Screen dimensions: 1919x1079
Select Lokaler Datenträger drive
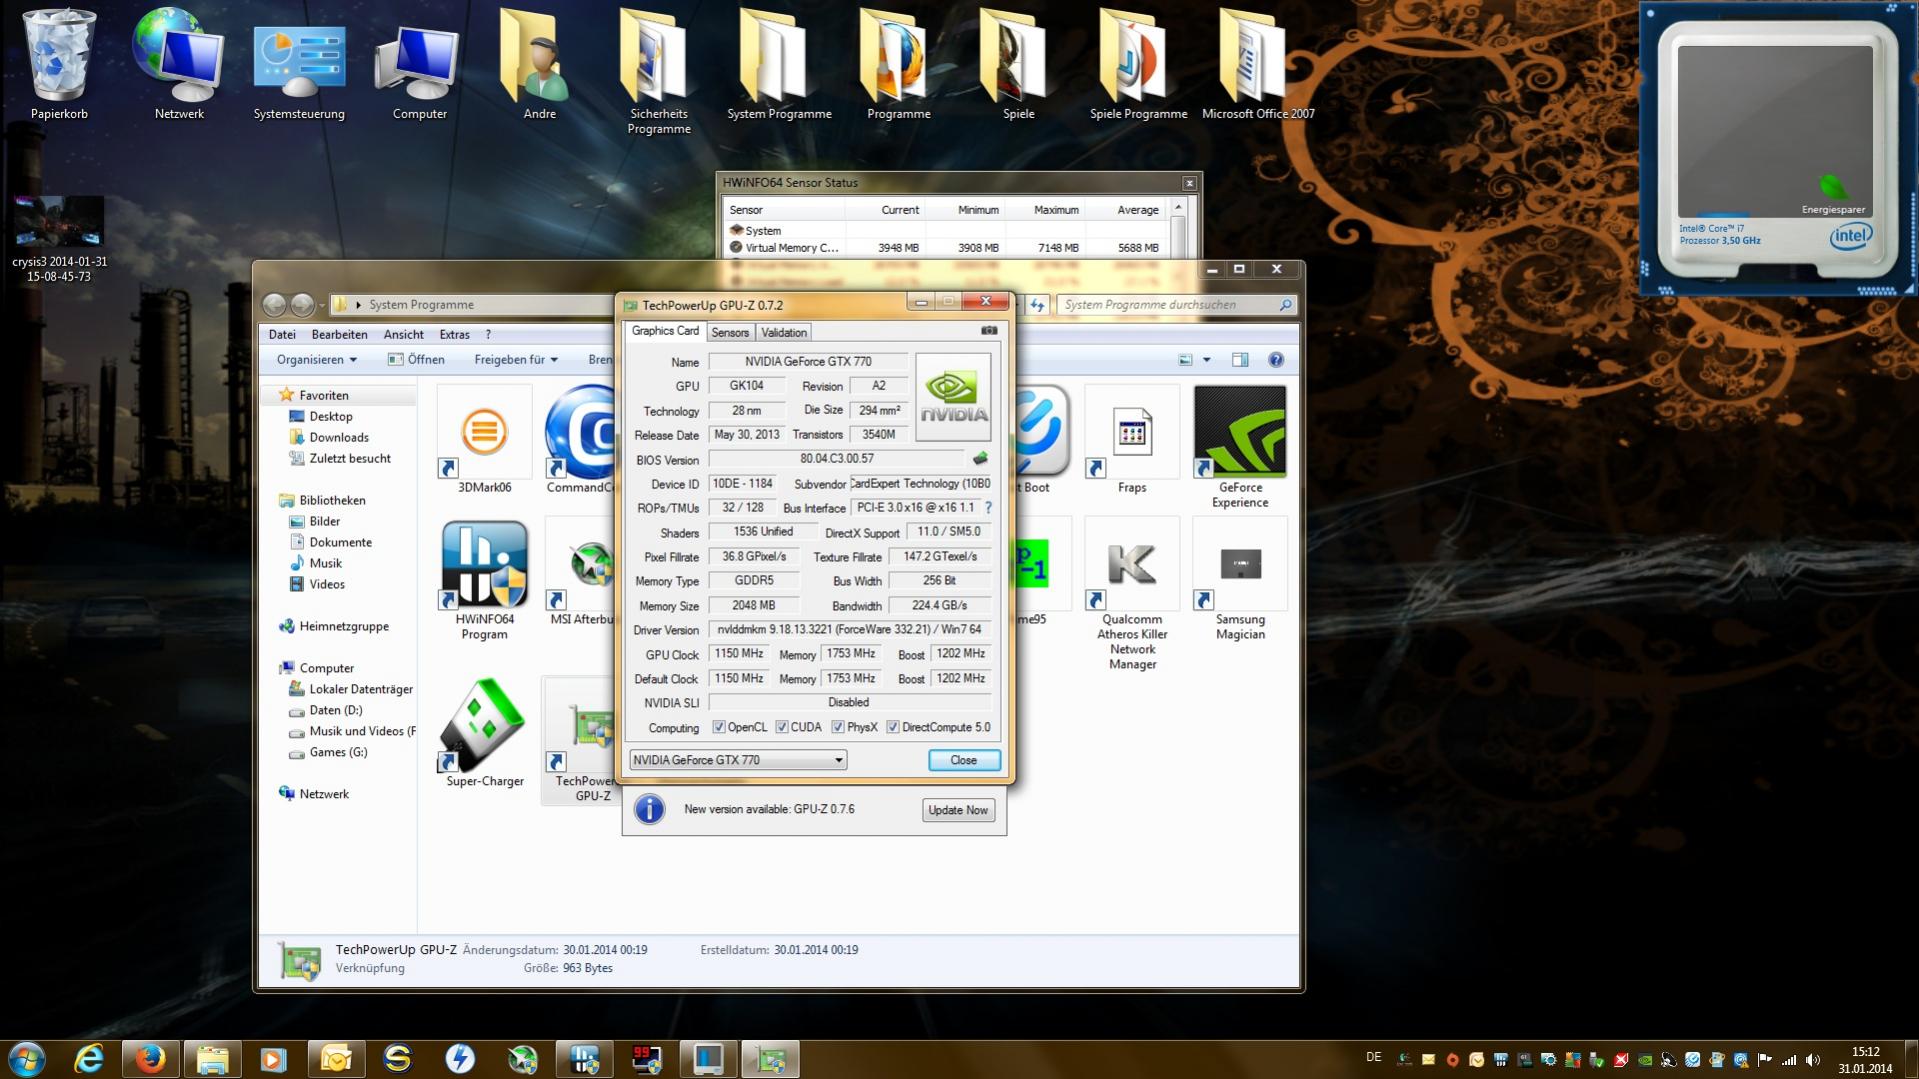360,689
